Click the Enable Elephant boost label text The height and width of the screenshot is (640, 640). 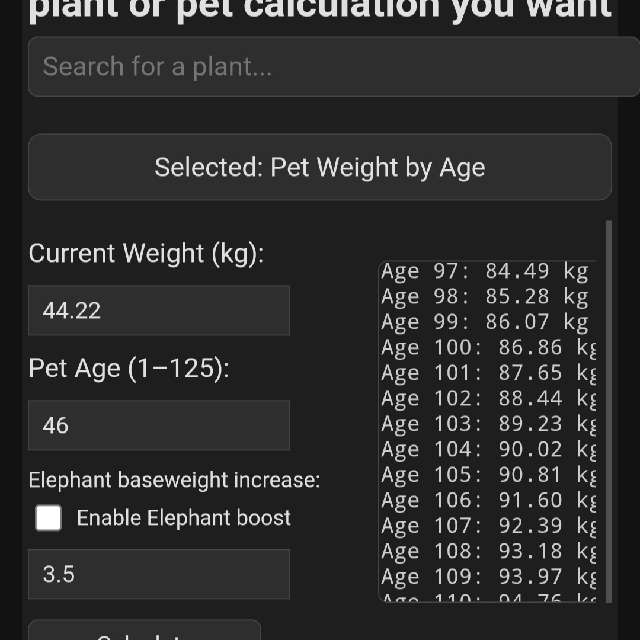183,518
